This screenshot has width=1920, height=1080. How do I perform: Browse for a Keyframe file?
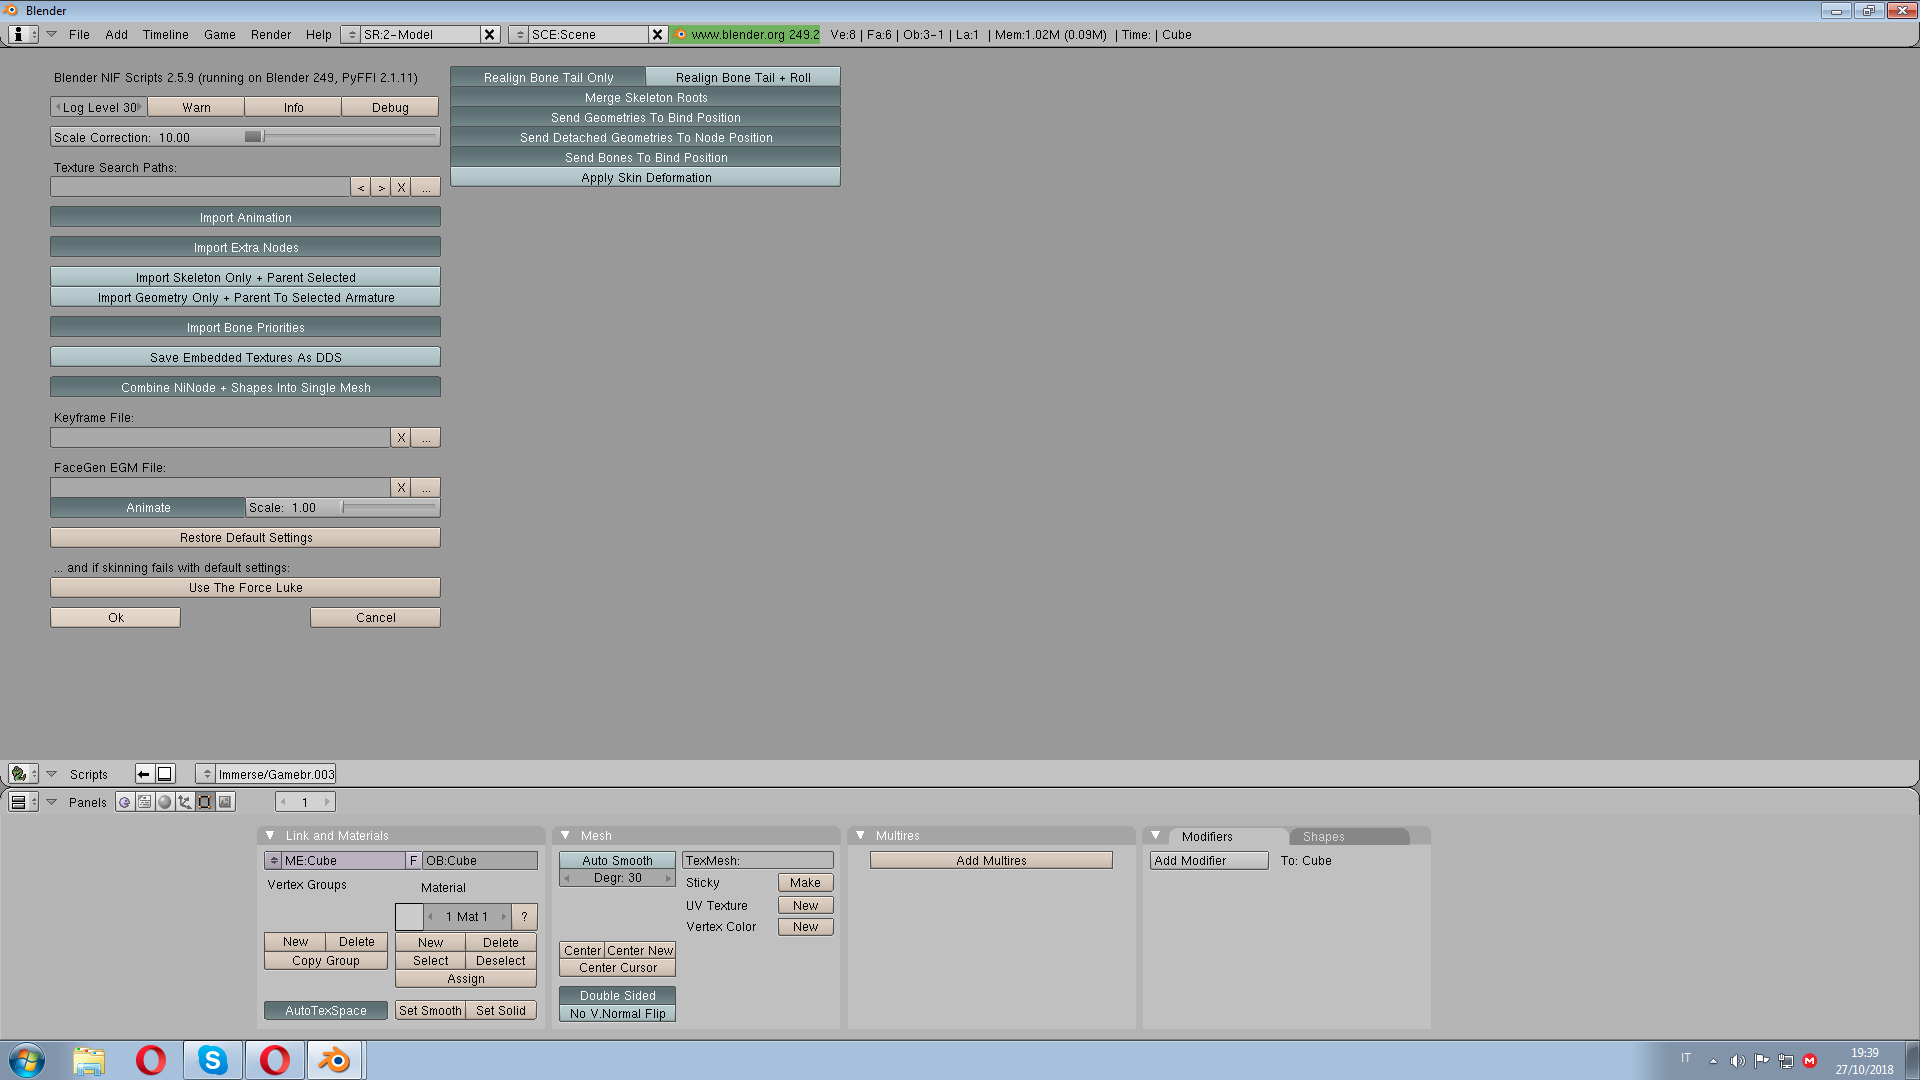tap(426, 438)
